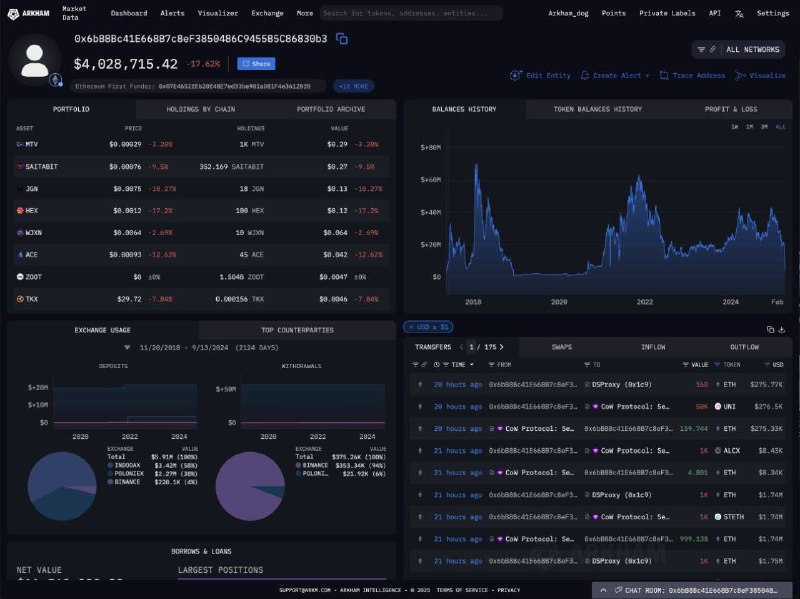Click the transfers page number field
Image resolution: width=800 pixels, height=599 pixels.
471,347
